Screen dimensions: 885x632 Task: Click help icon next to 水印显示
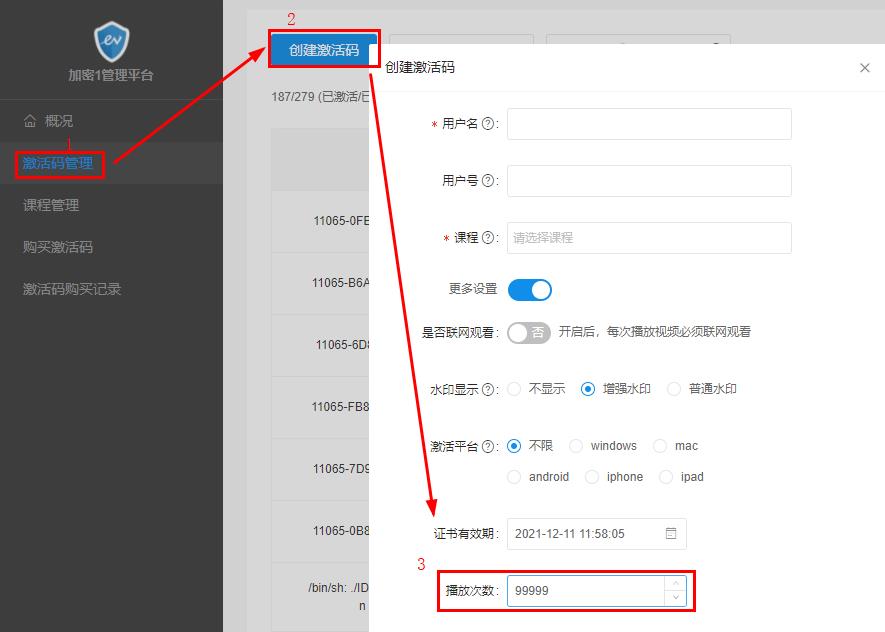tap(489, 389)
